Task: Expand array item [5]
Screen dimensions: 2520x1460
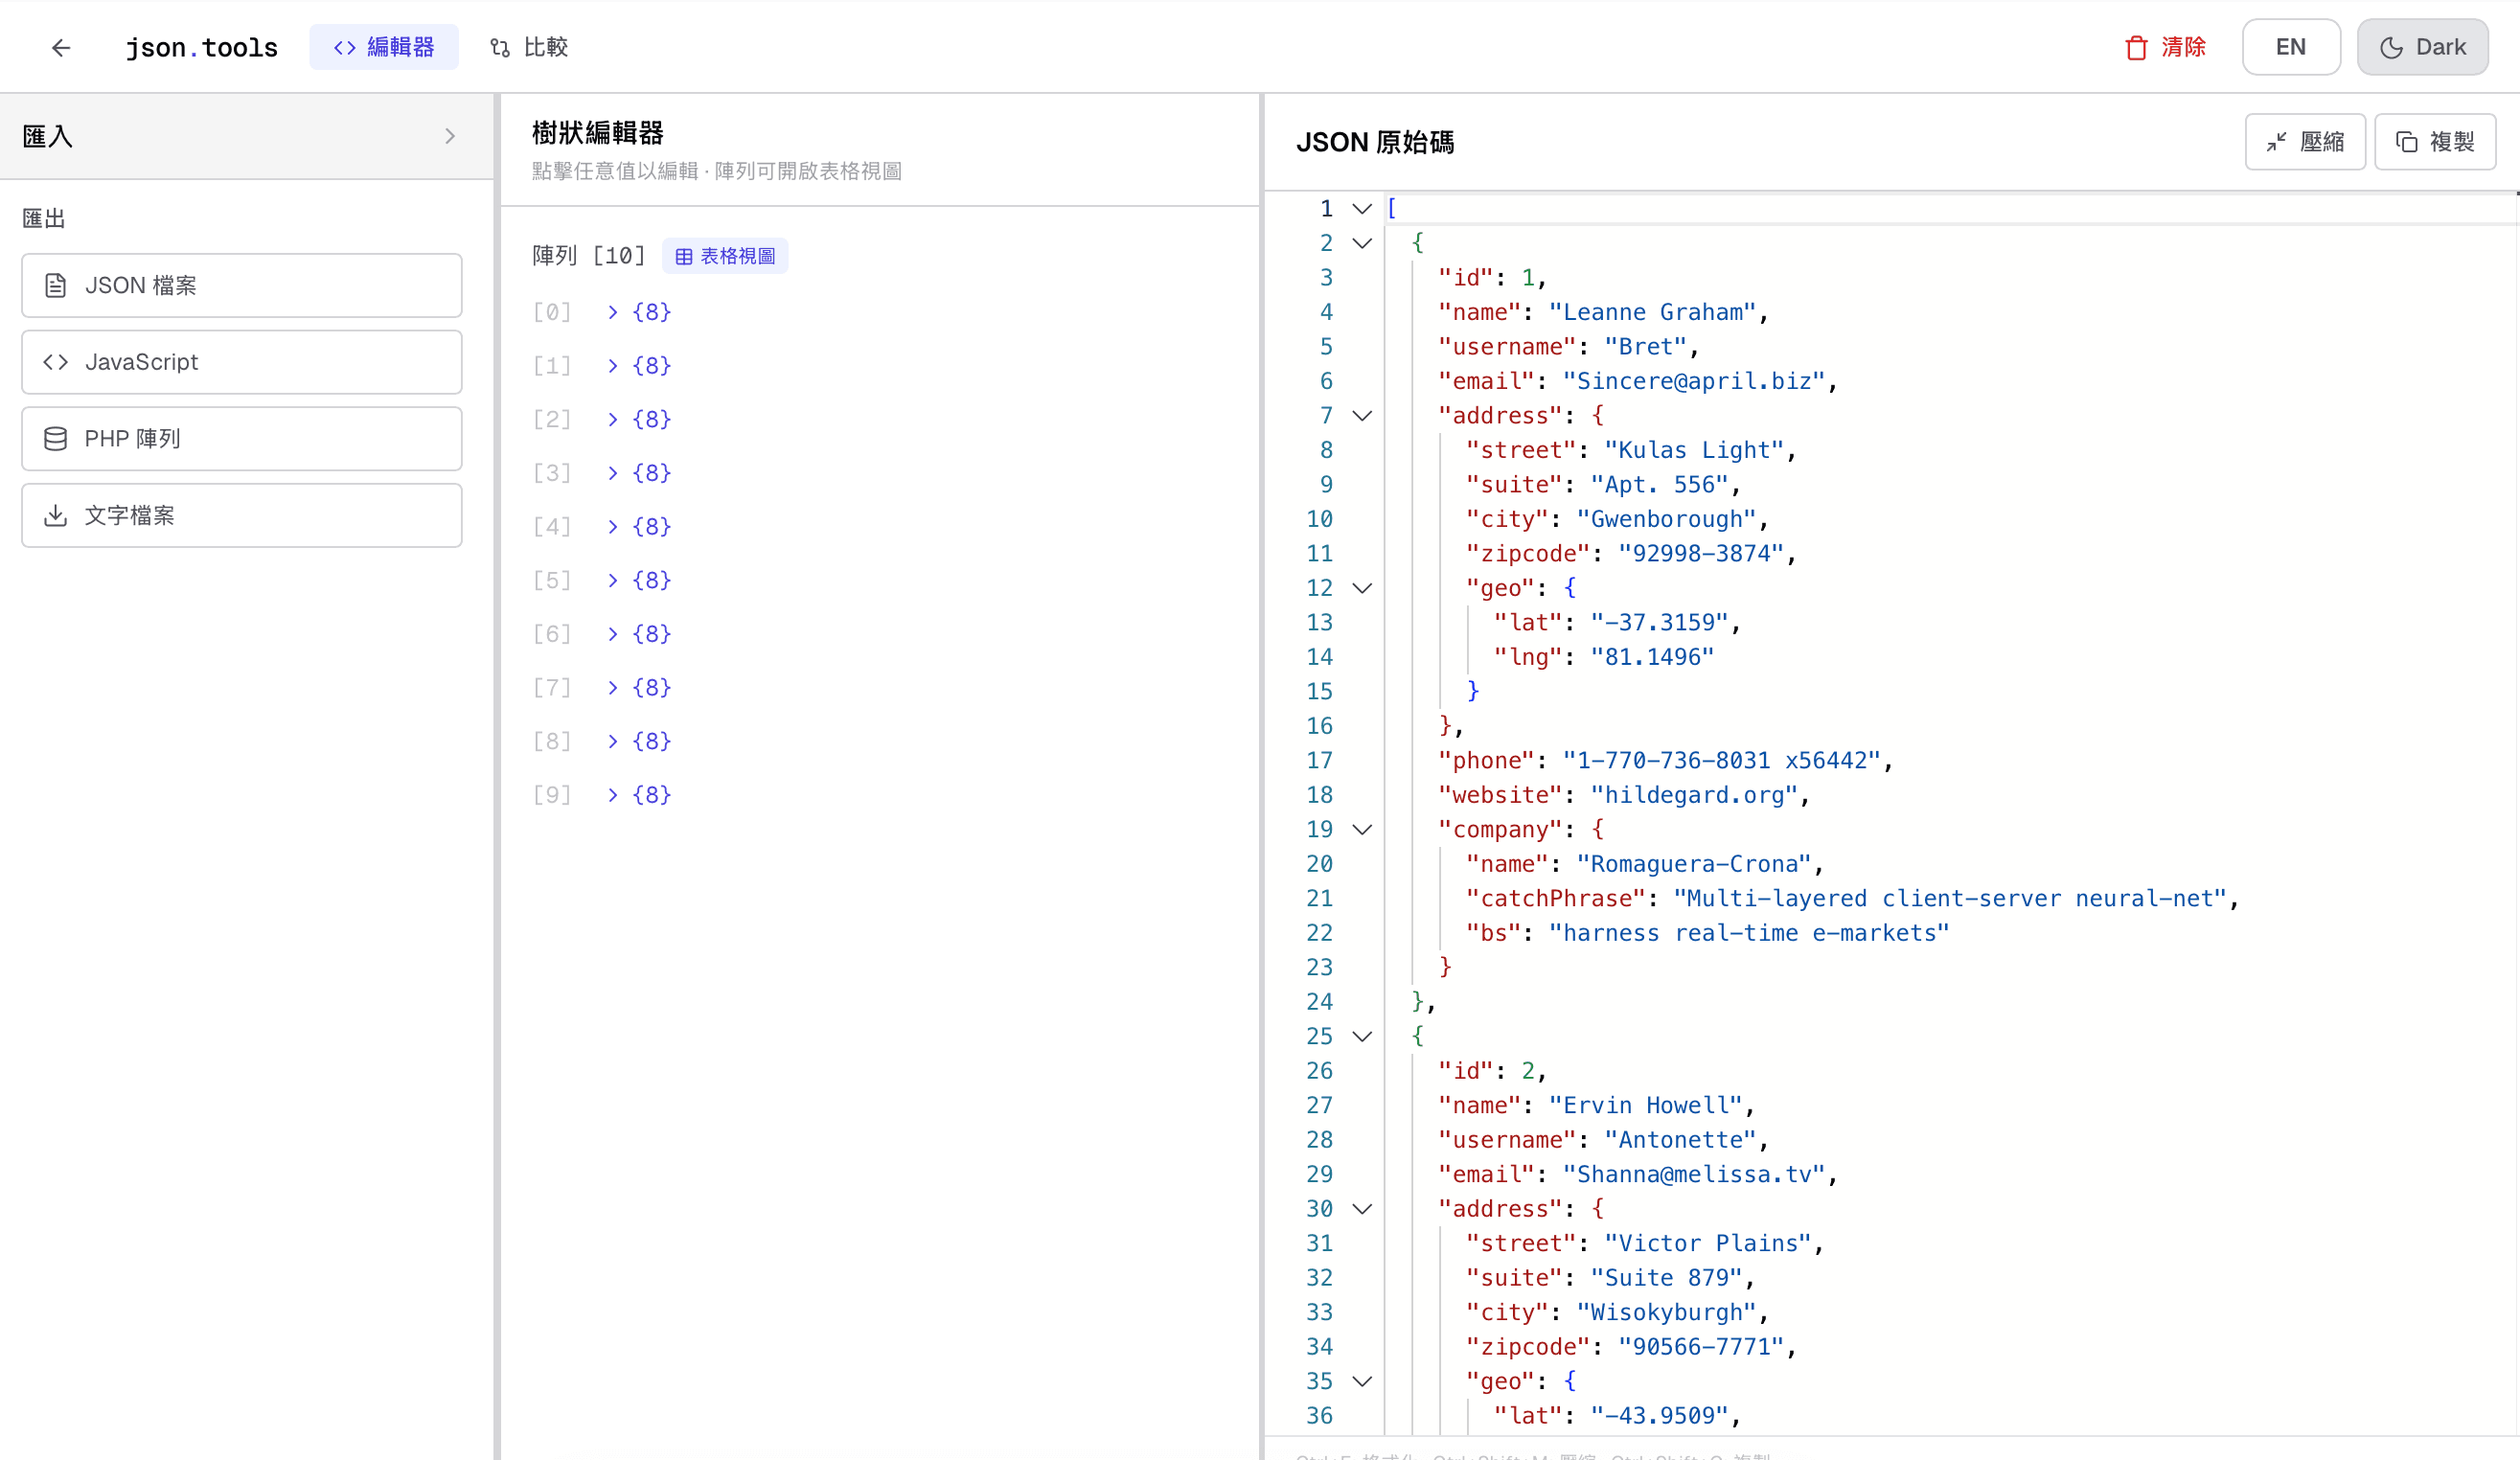Action: [613, 580]
